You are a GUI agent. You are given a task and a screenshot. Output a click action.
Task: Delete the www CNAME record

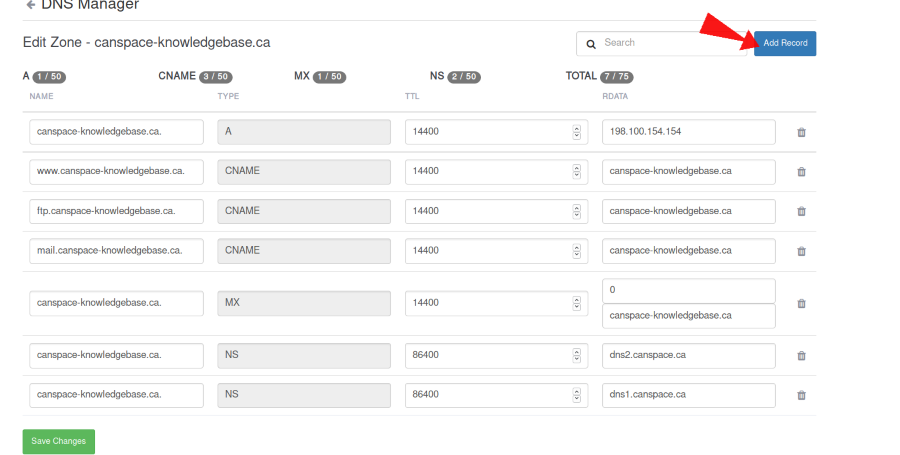click(801, 172)
